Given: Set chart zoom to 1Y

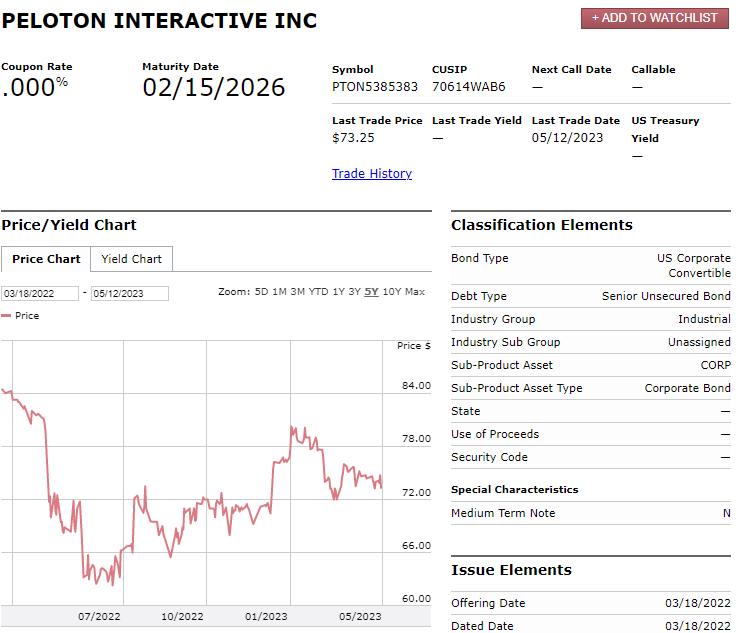Looking at the screenshot, I should pos(339,292).
